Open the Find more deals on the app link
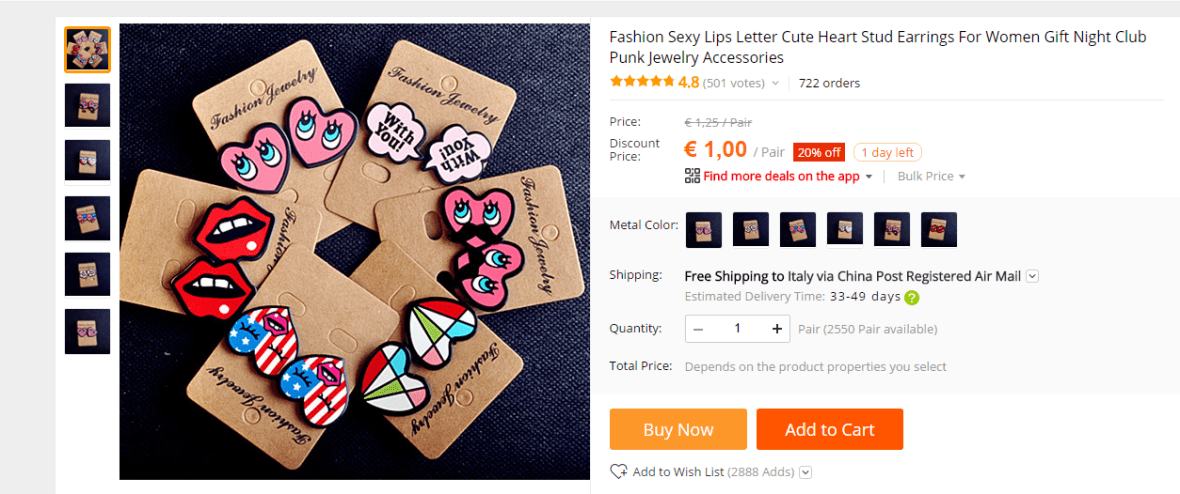This screenshot has width=1180, height=494. pyautogui.click(x=781, y=176)
